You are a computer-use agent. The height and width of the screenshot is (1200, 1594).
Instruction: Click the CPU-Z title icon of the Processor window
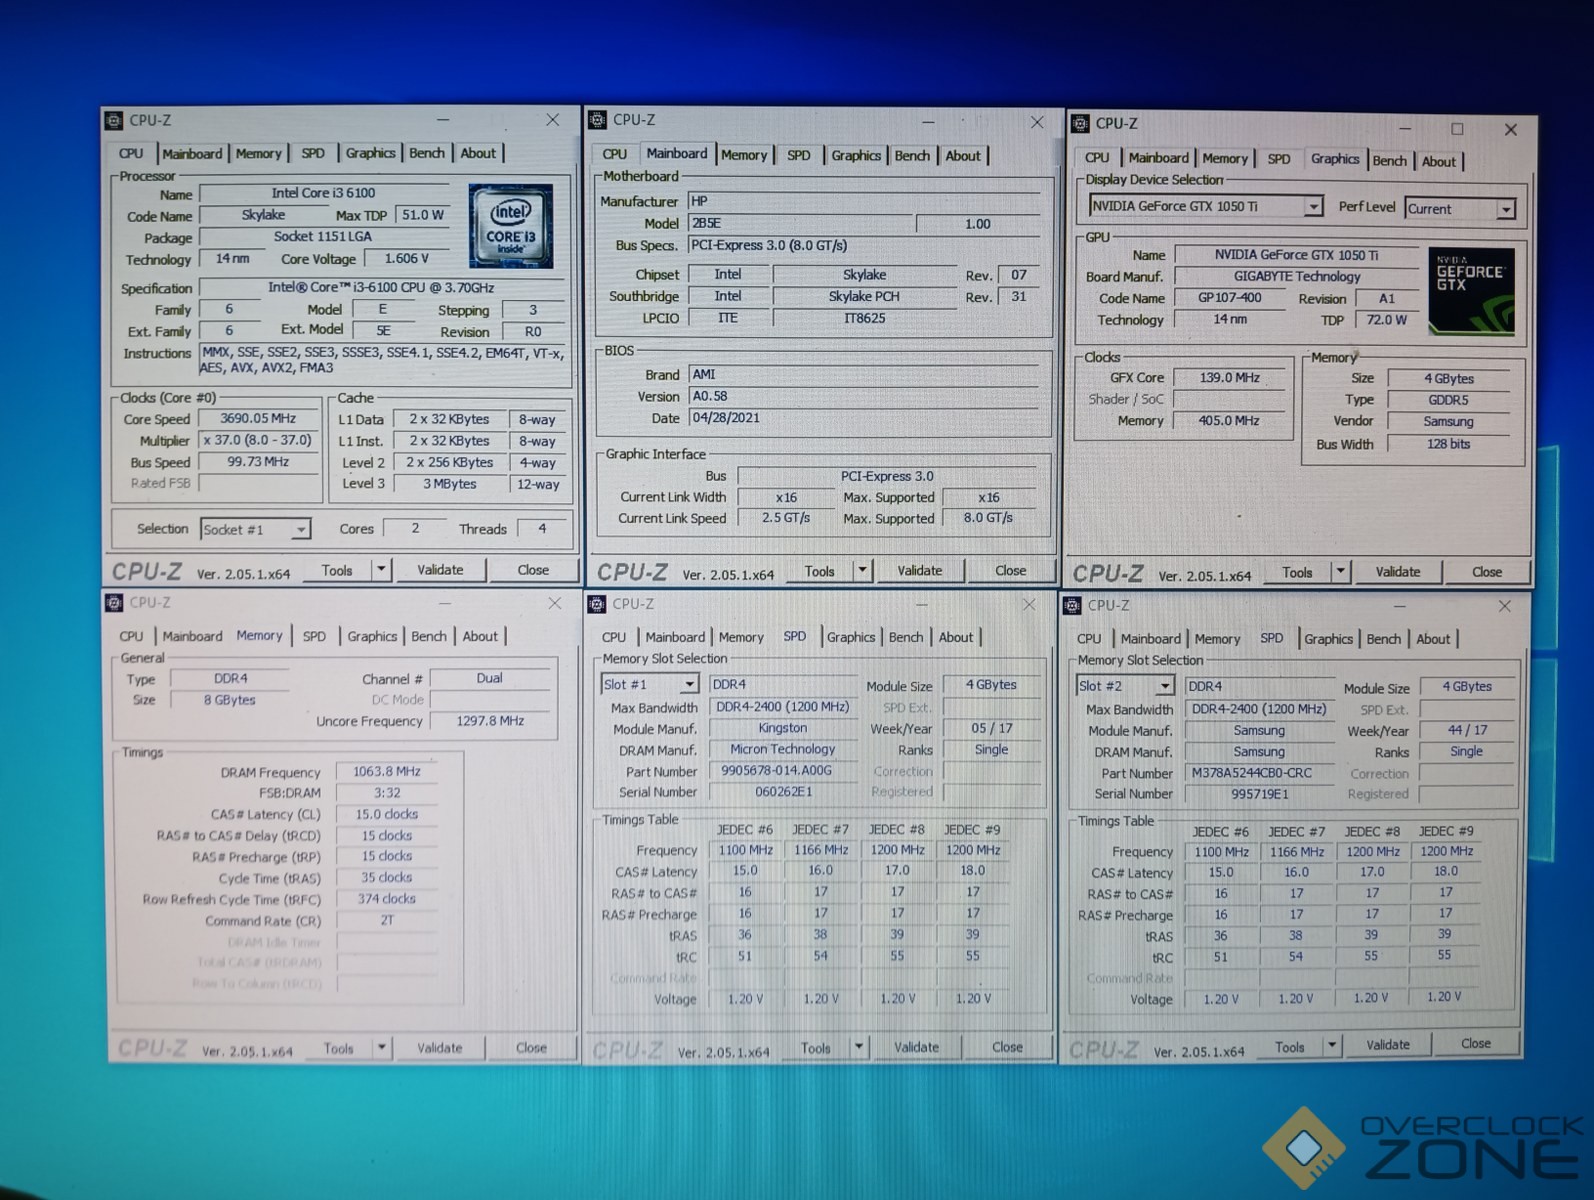pos(114,120)
